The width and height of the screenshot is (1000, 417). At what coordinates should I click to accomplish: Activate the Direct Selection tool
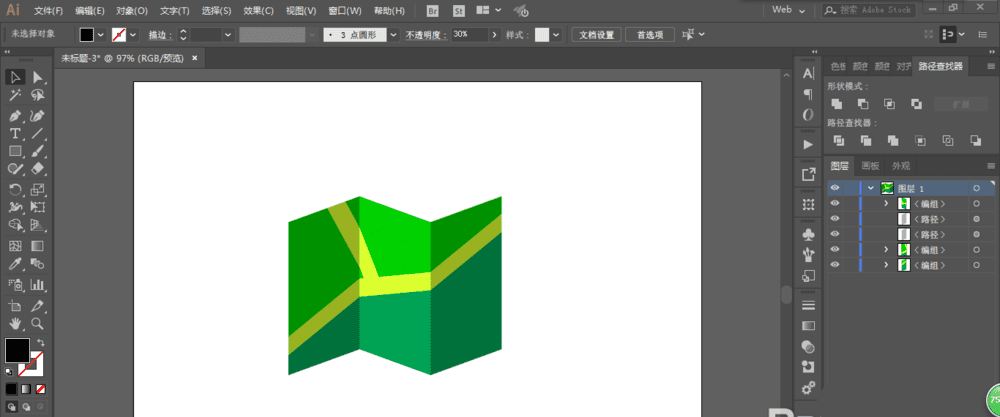pyautogui.click(x=38, y=77)
